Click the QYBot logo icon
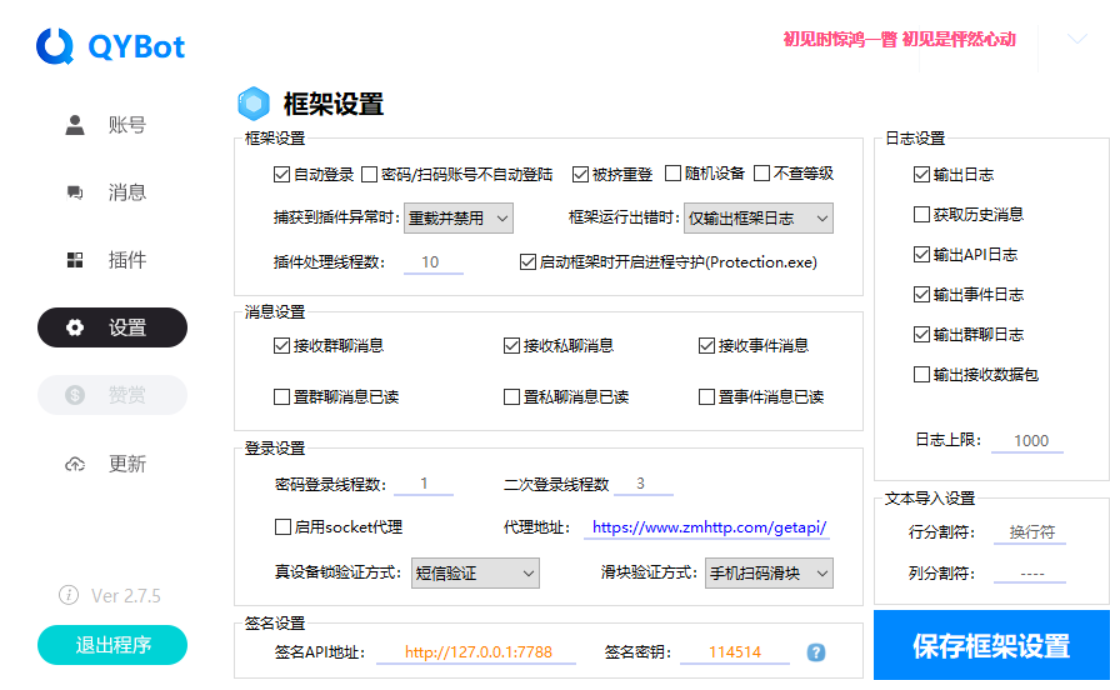The width and height of the screenshot is (1120, 690). (55, 45)
